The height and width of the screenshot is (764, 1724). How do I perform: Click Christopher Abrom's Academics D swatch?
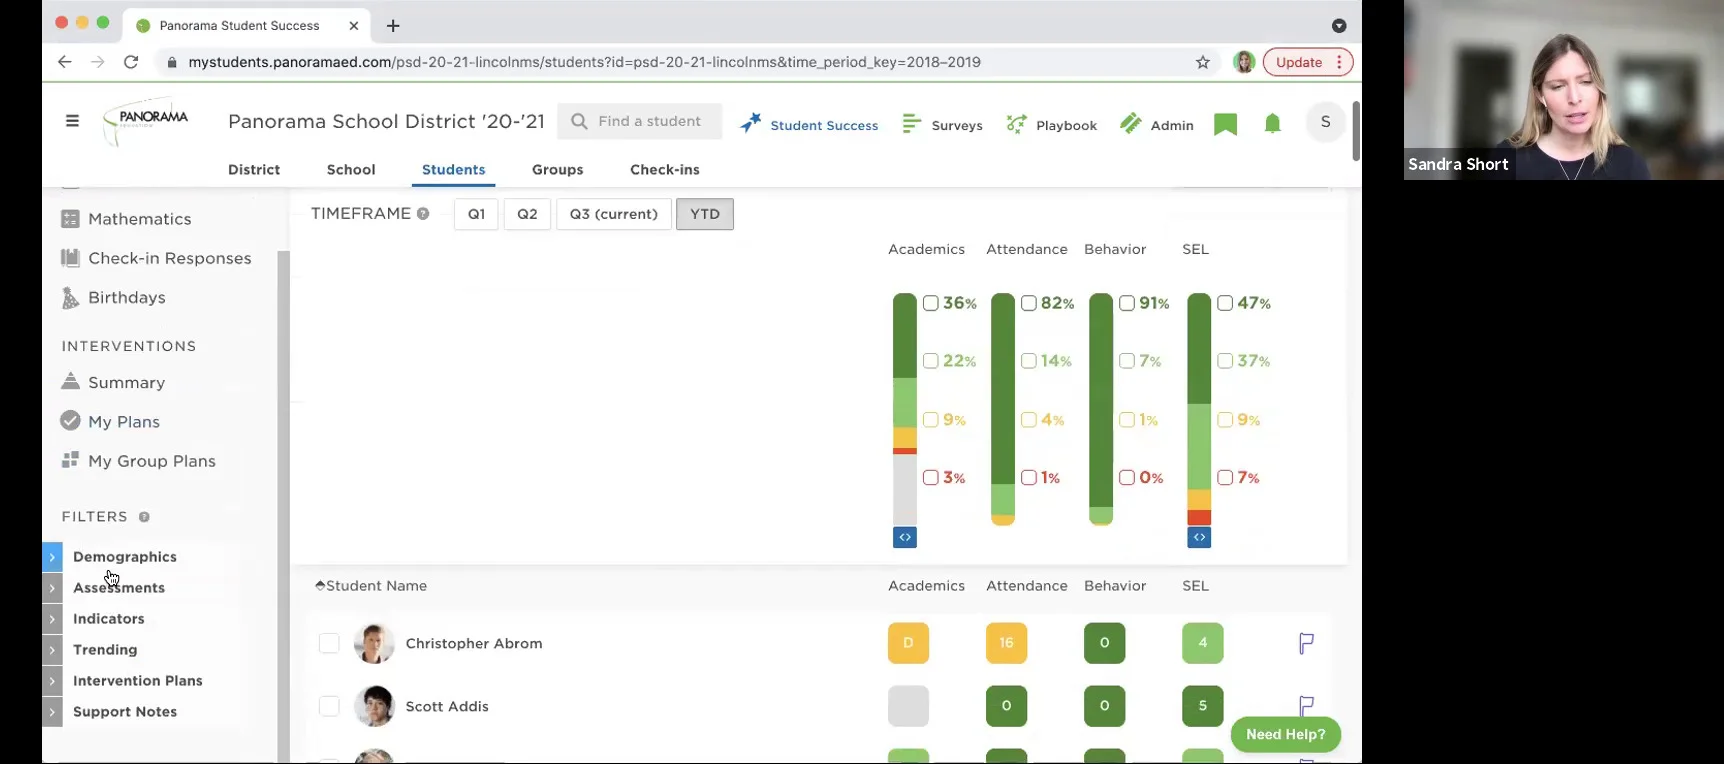908,643
